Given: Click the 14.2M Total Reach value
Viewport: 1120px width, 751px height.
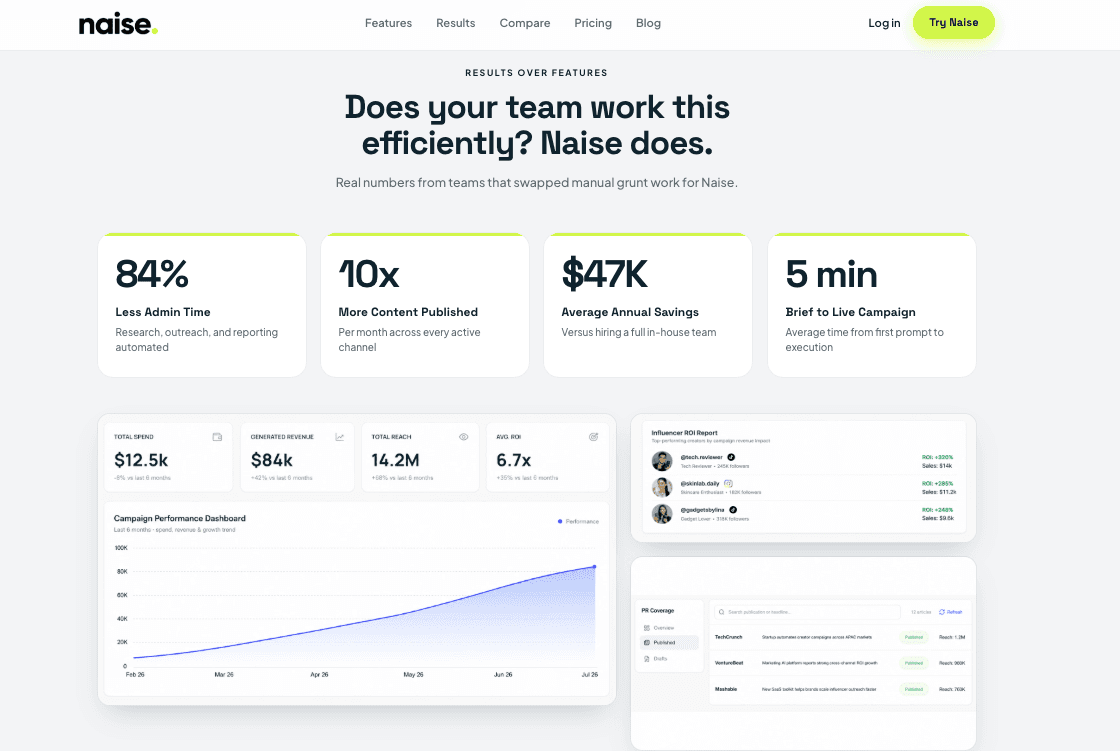Looking at the screenshot, I should pos(395,460).
